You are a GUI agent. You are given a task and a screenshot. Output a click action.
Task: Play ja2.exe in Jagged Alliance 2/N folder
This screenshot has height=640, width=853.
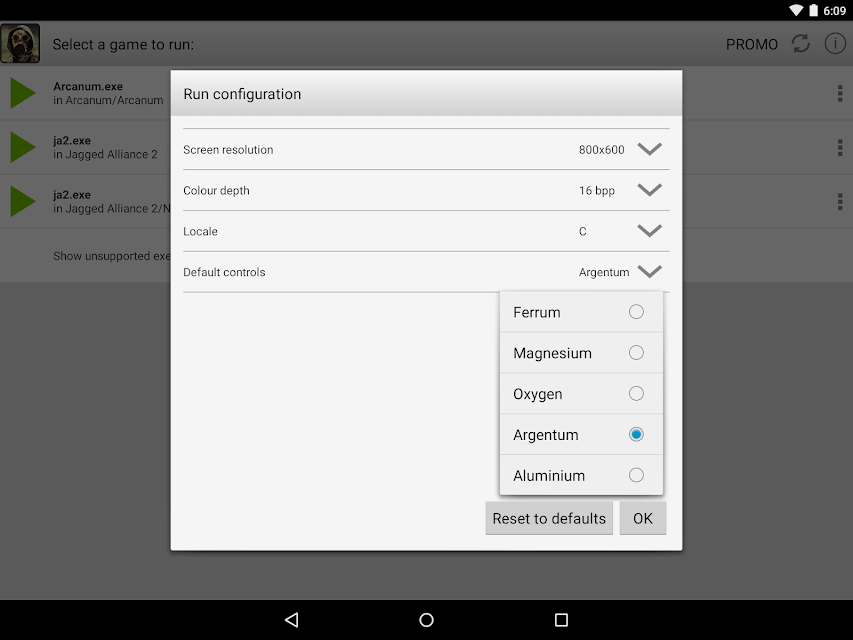(x=23, y=201)
